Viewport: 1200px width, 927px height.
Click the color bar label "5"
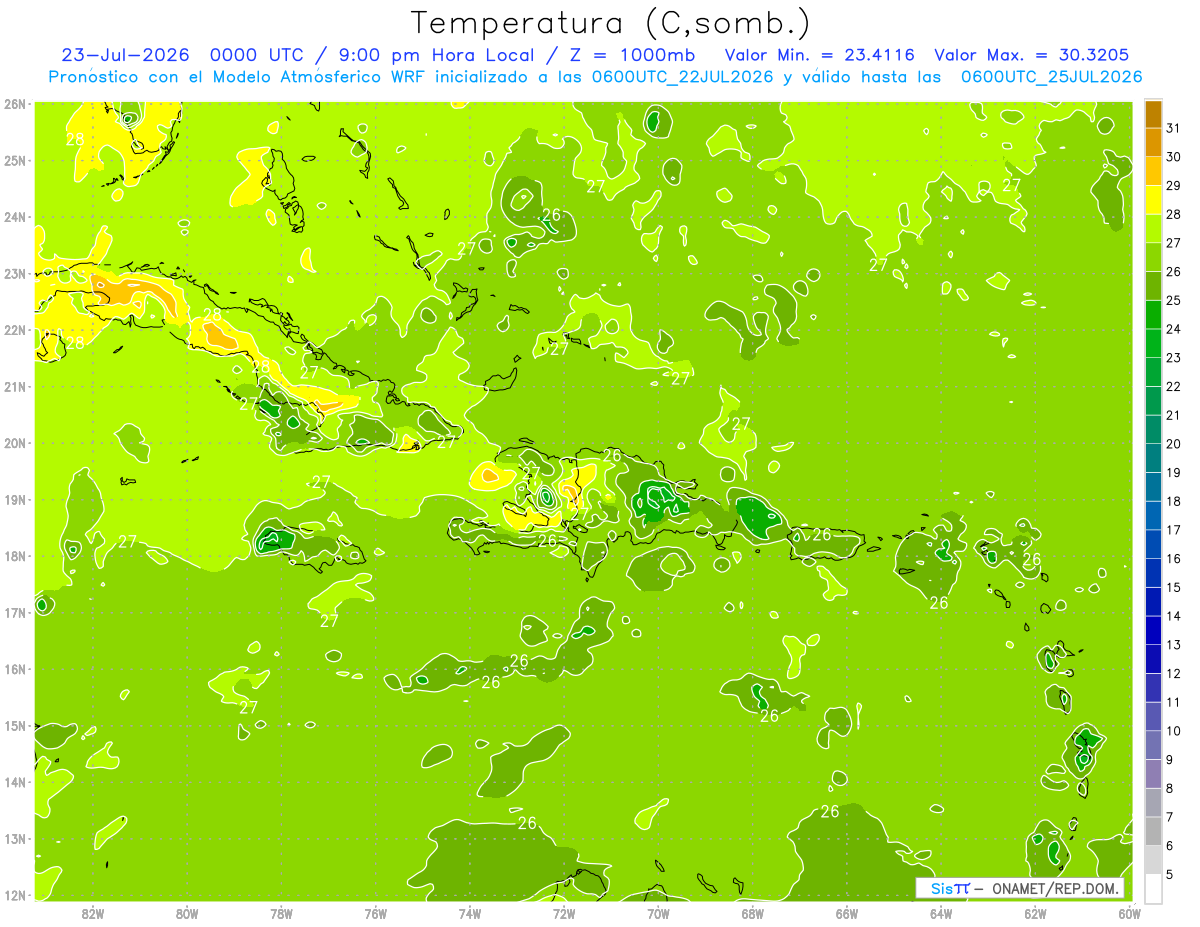[1170, 874]
